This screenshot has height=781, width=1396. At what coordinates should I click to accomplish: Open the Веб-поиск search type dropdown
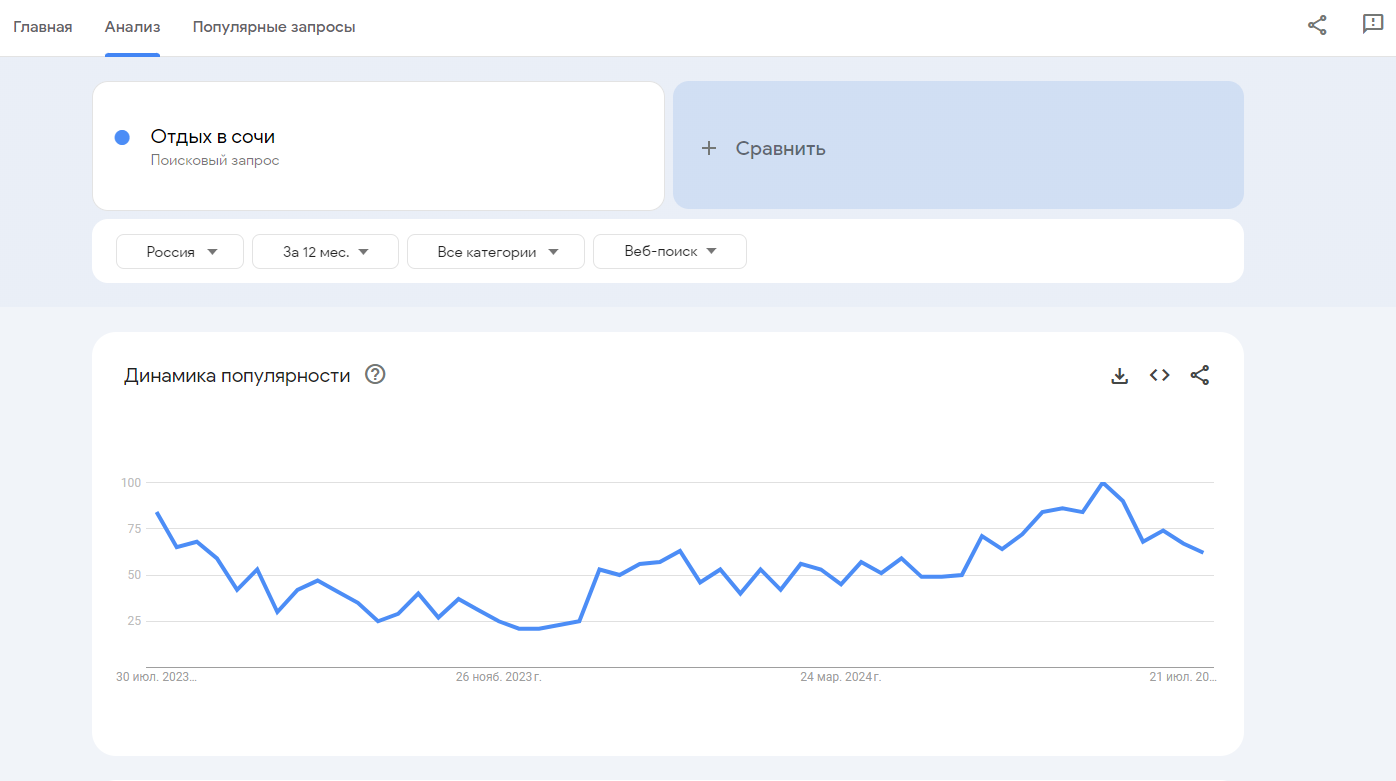(x=670, y=252)
